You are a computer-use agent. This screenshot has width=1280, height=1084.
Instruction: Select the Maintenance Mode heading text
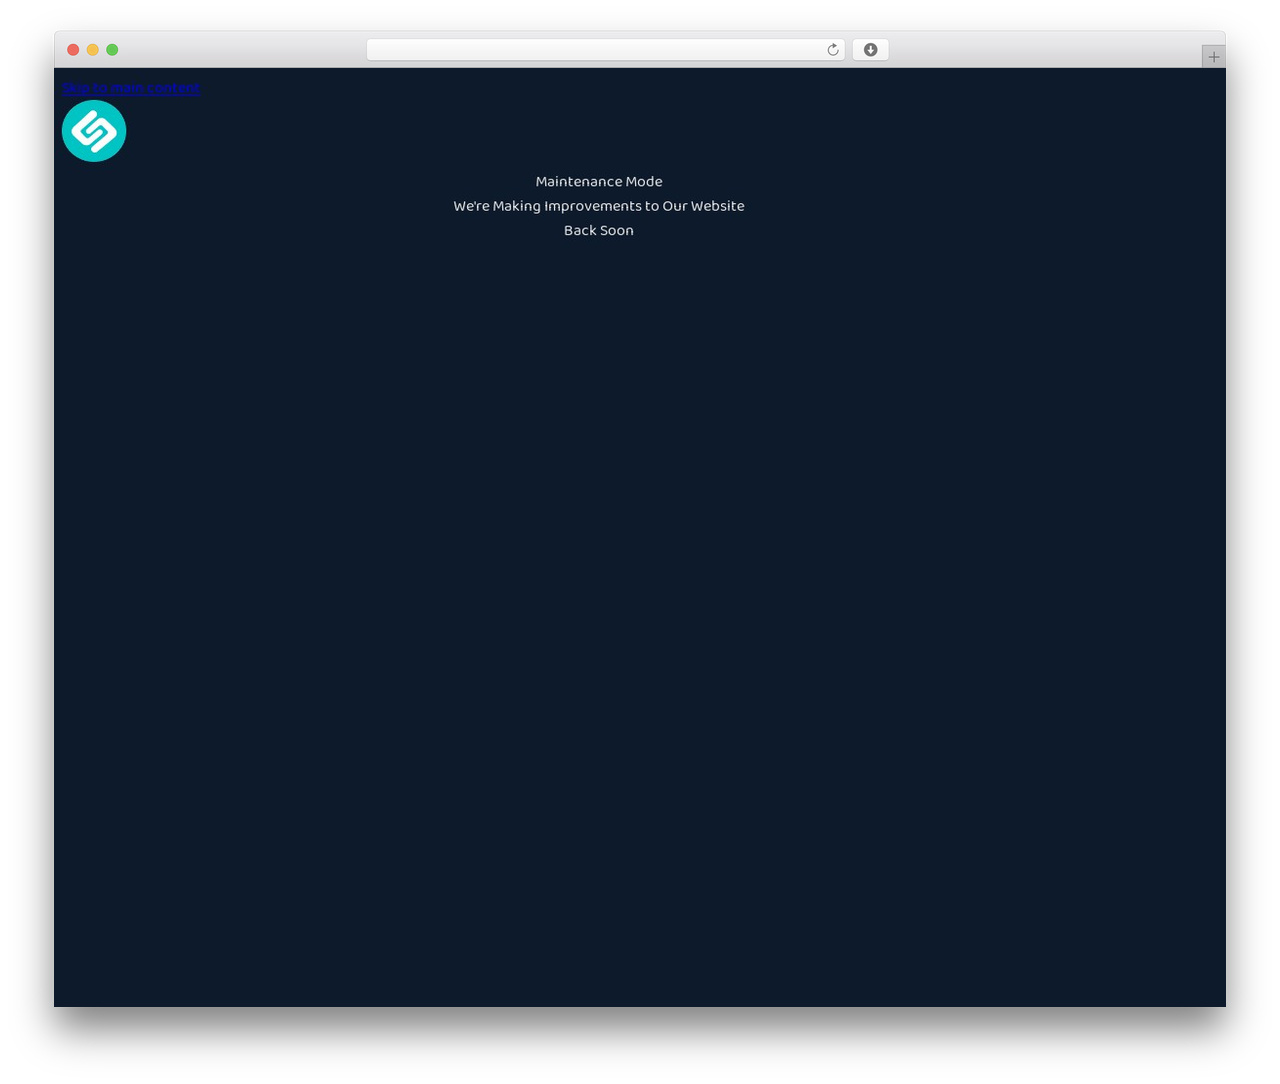[599, 182]
